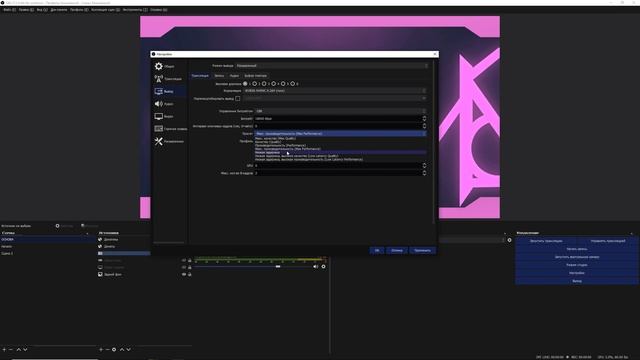Start streaming from the Controls dock
640x360 pixels.
click(546, 241)
